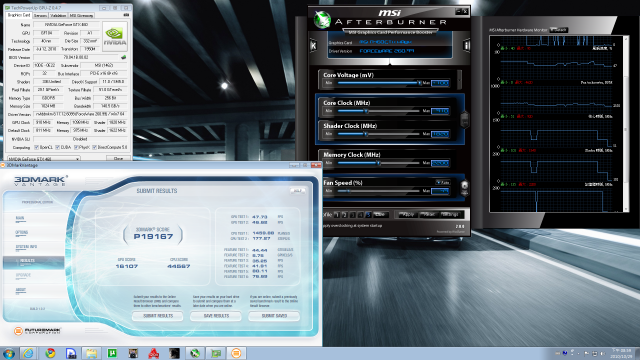Click the Fan Speed value field
Image resolution: width=640 pixels, height=360 pixels.
[x=440, y=191]
